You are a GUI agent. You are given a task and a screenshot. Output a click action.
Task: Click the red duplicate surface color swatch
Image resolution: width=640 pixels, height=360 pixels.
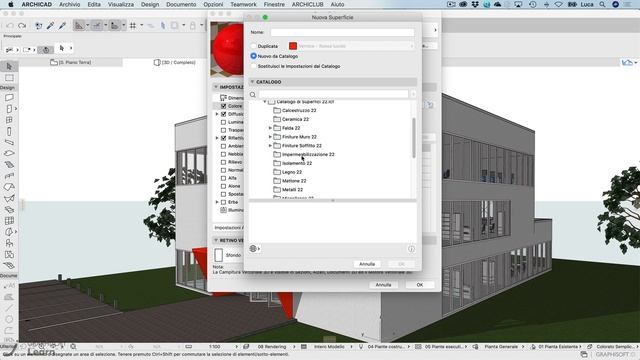[x=293, y=46]
